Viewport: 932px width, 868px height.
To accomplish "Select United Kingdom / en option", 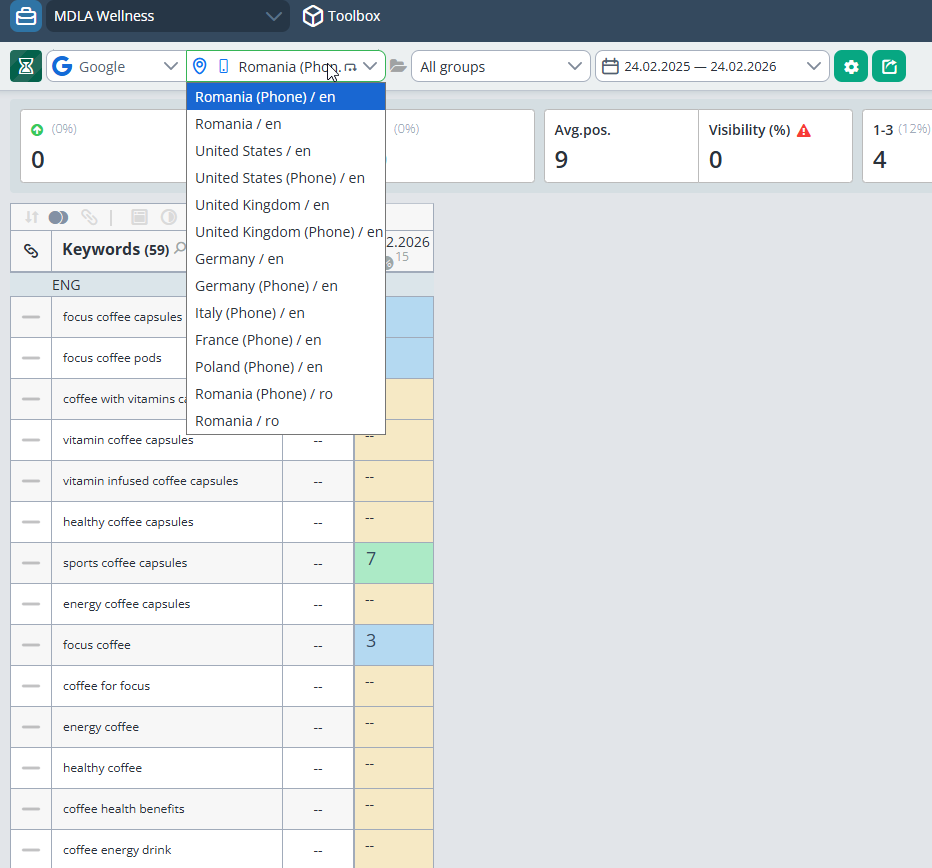I will [x=286, y=205].
